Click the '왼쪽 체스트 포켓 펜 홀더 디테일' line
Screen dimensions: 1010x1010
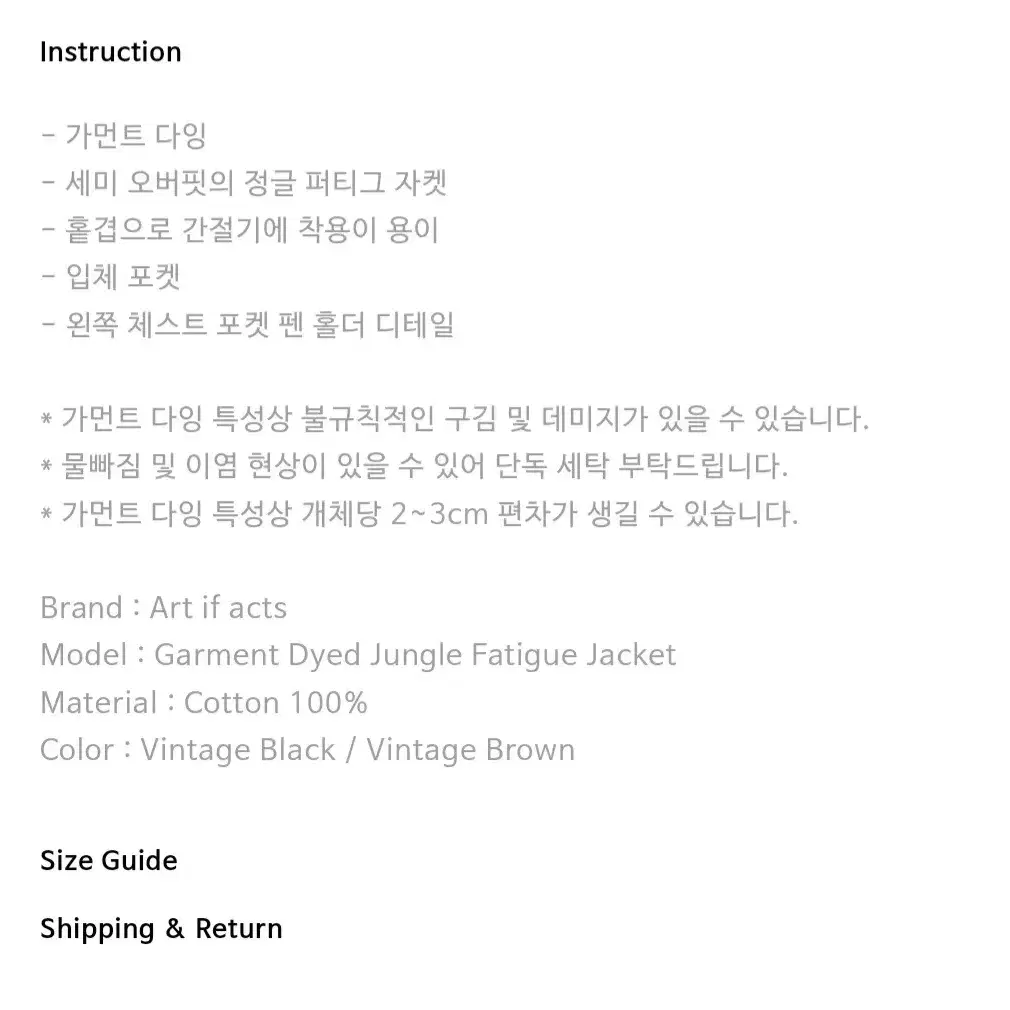pos(247,325)
